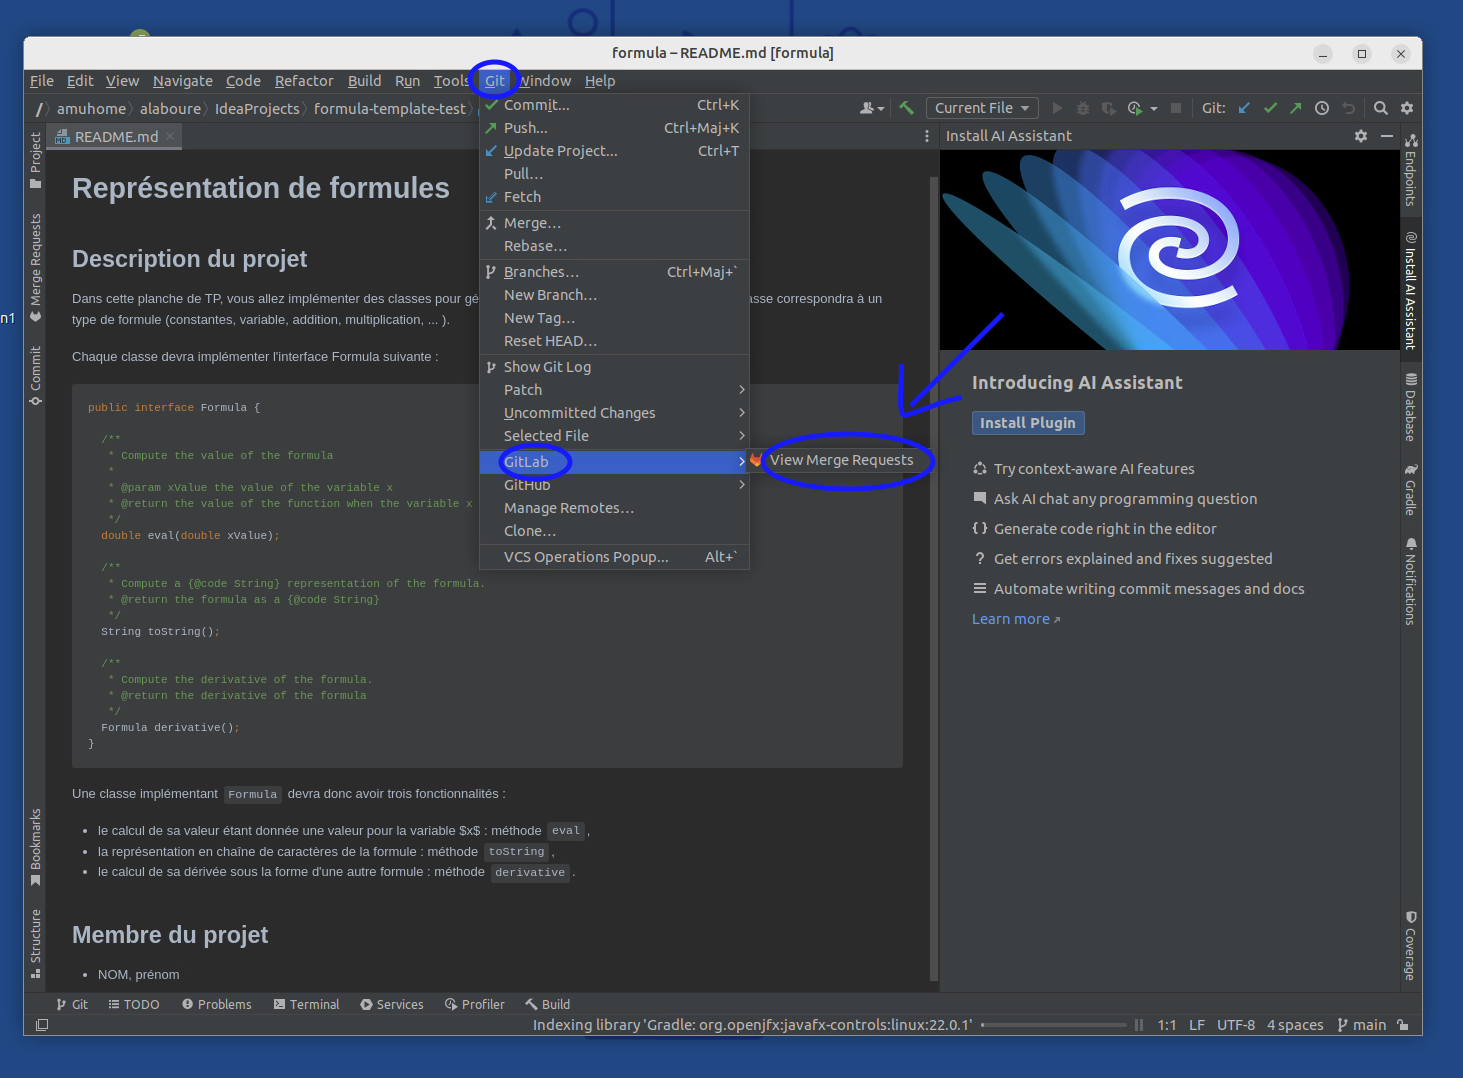The image size is (1463, 1078).
Task: Open Git history clock icon
Action: [1322, 108]
